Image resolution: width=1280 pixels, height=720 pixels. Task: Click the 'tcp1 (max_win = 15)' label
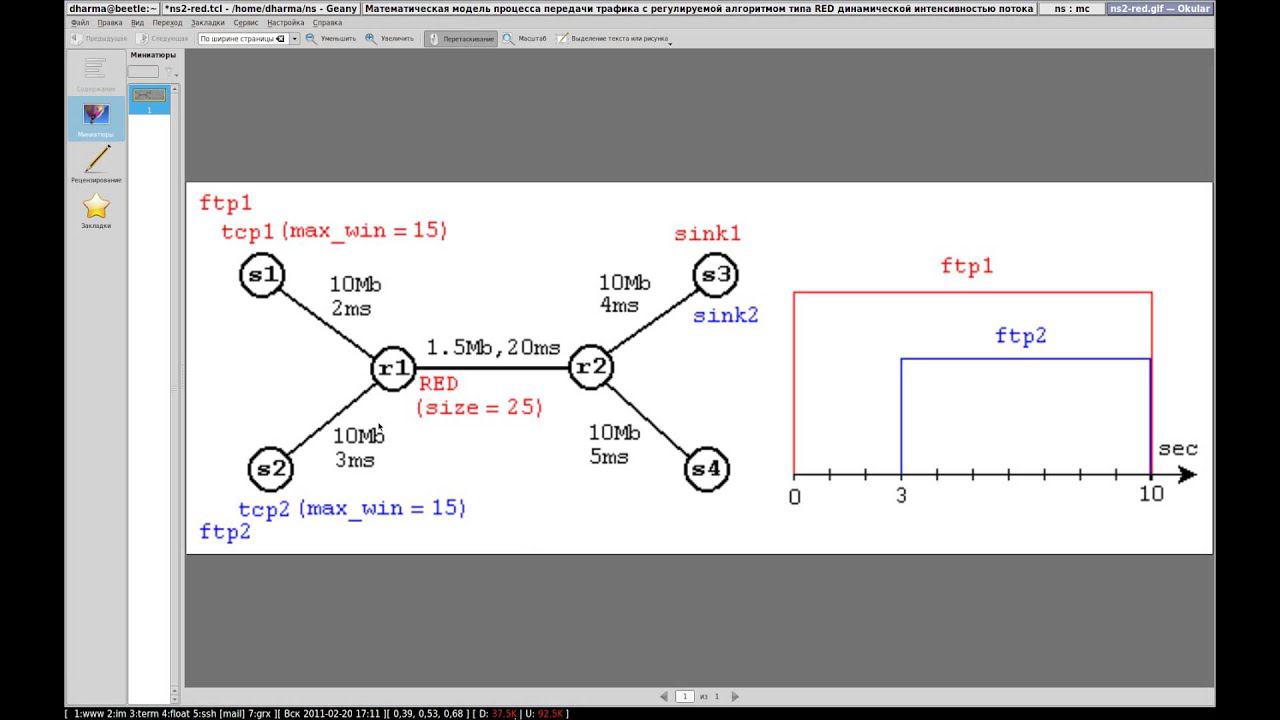[x=334, y=231]
